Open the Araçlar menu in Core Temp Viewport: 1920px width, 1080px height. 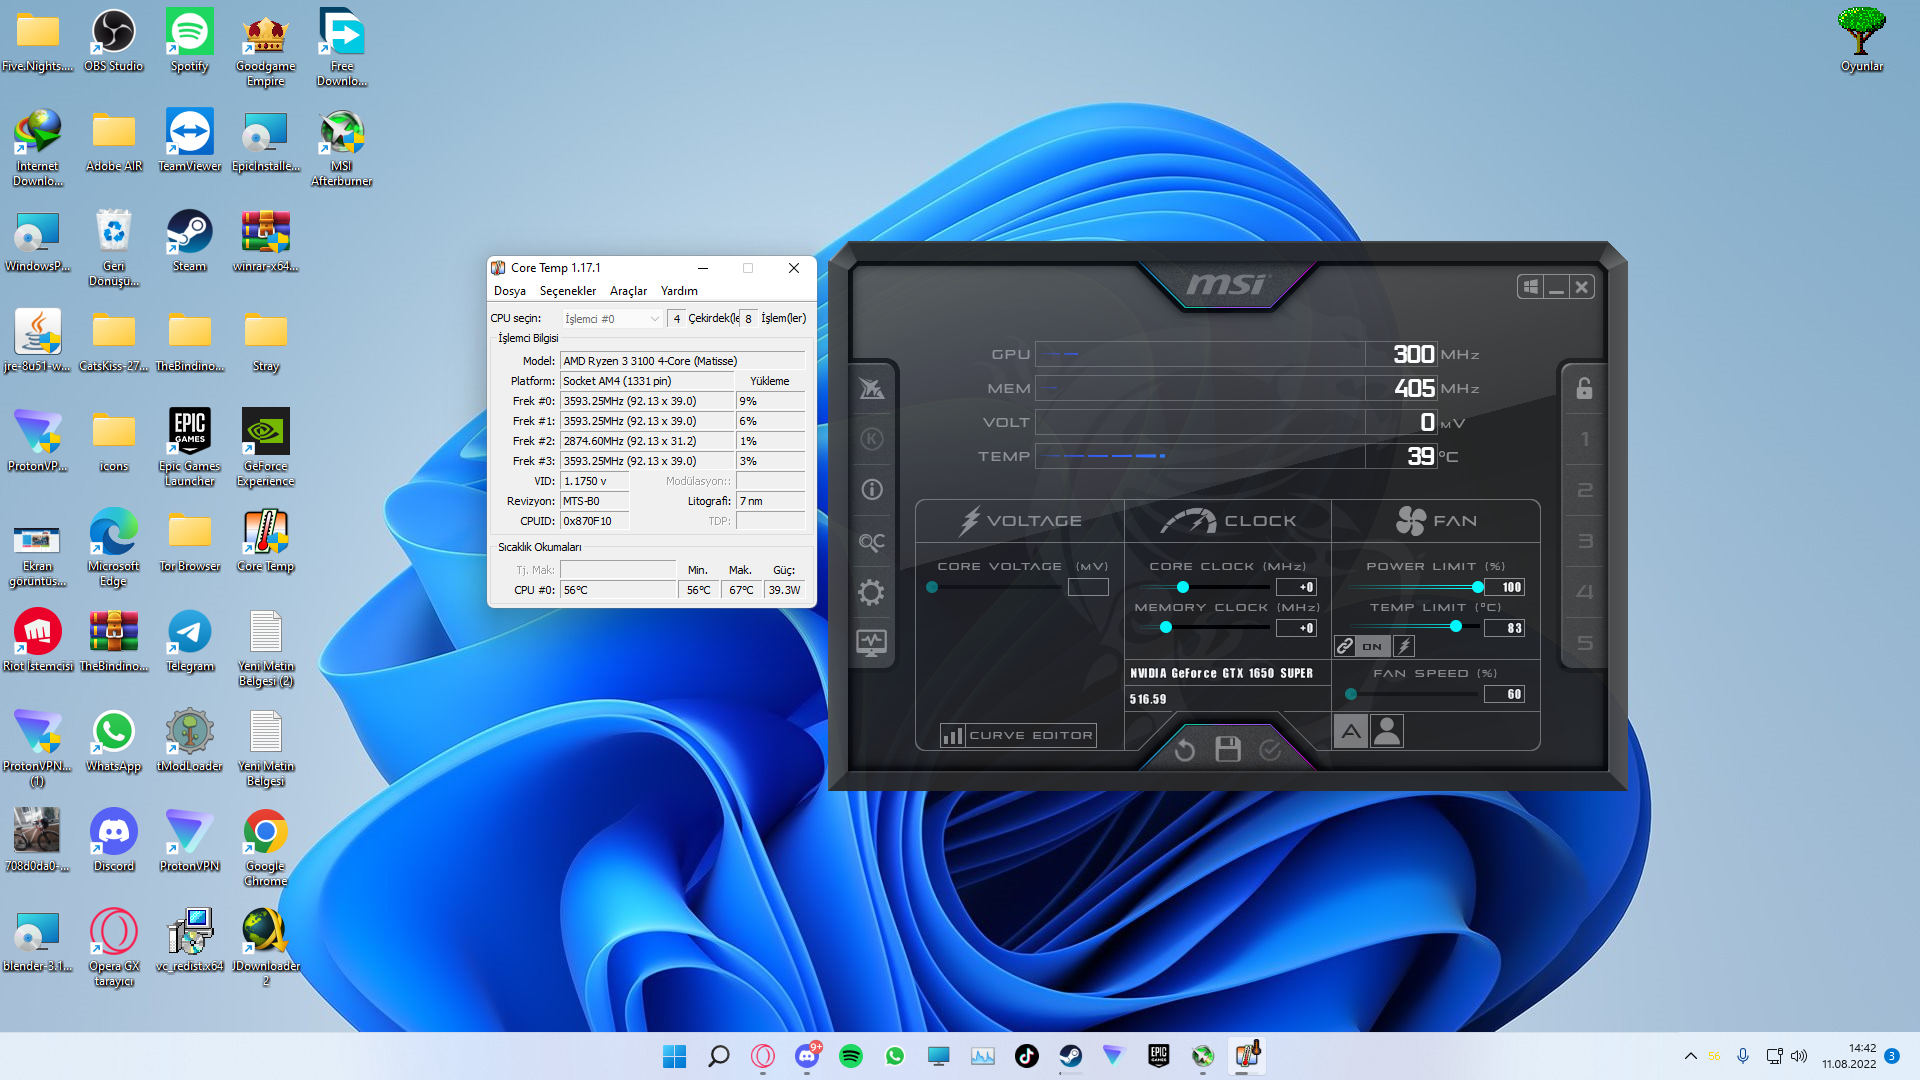[628, 291]
